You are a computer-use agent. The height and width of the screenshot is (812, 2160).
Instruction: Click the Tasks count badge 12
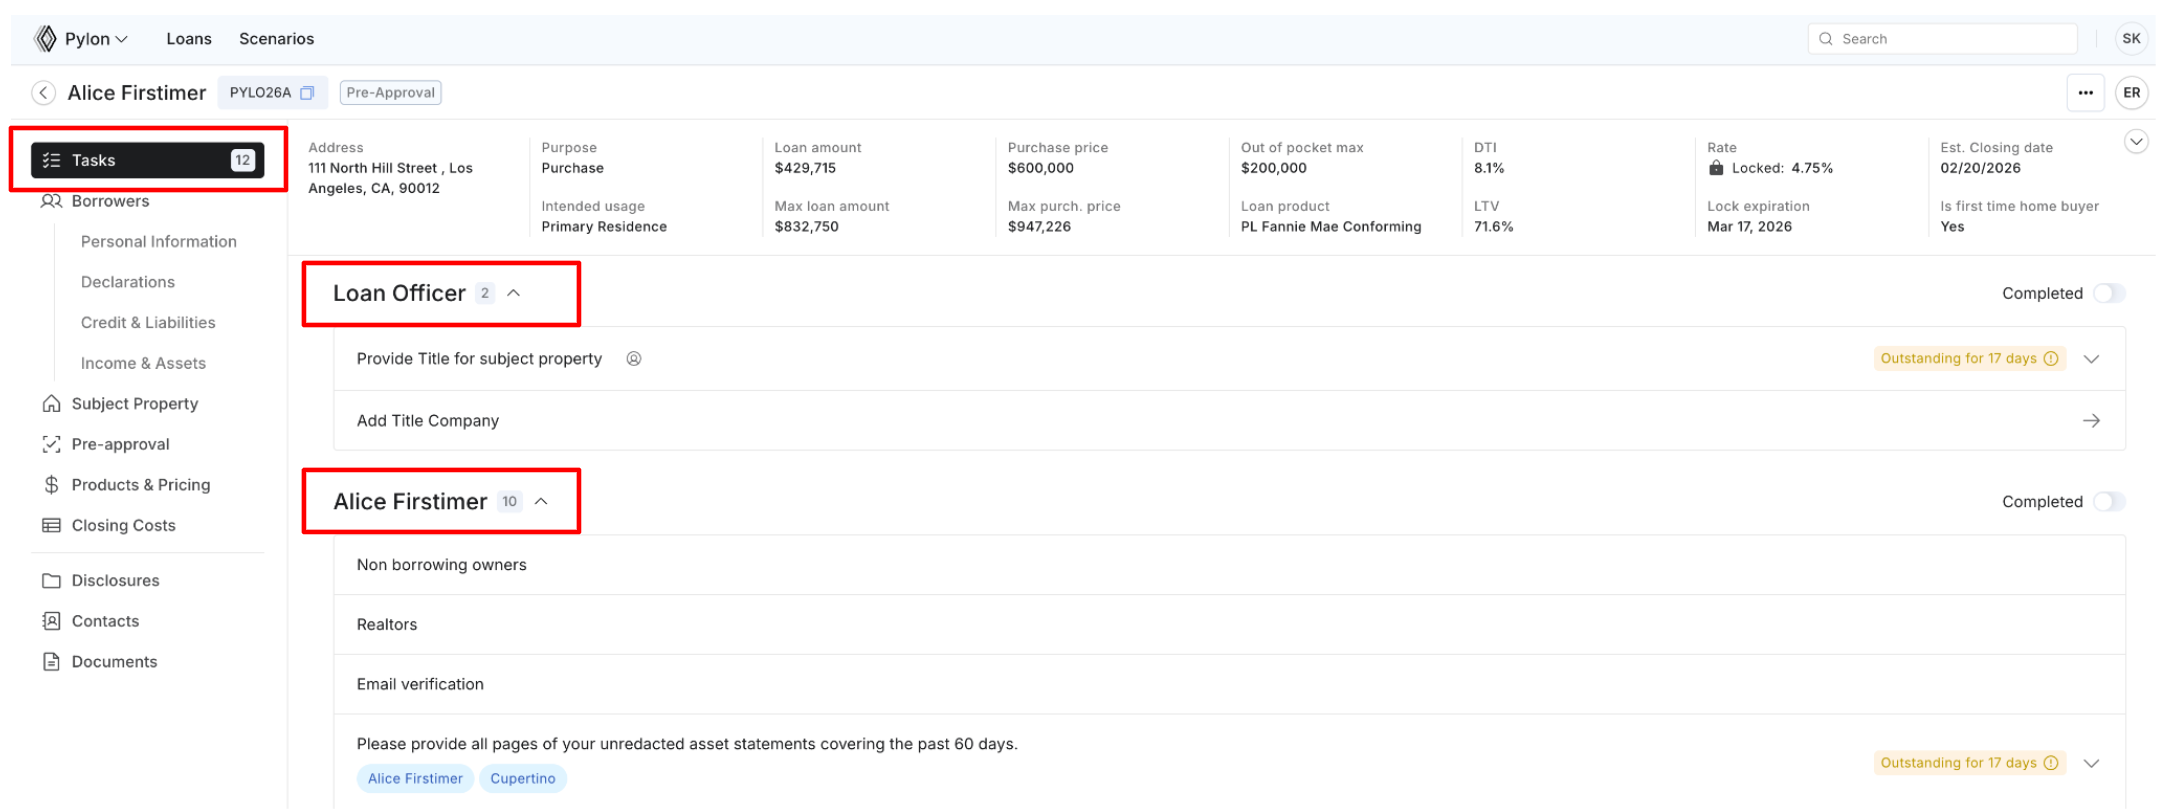242,160
